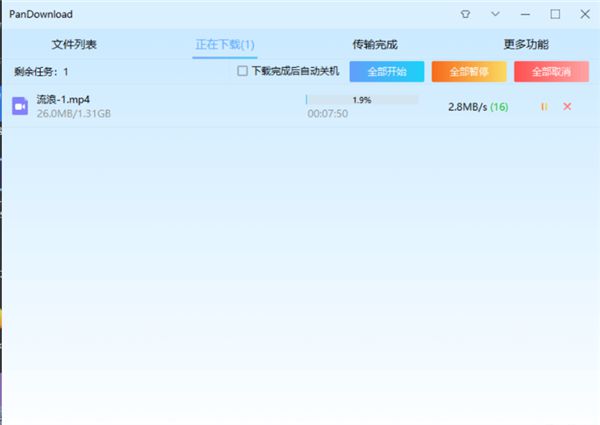Click the PanDownload window title
Viewport: 600px width, 425px height.
click(41, 14)
